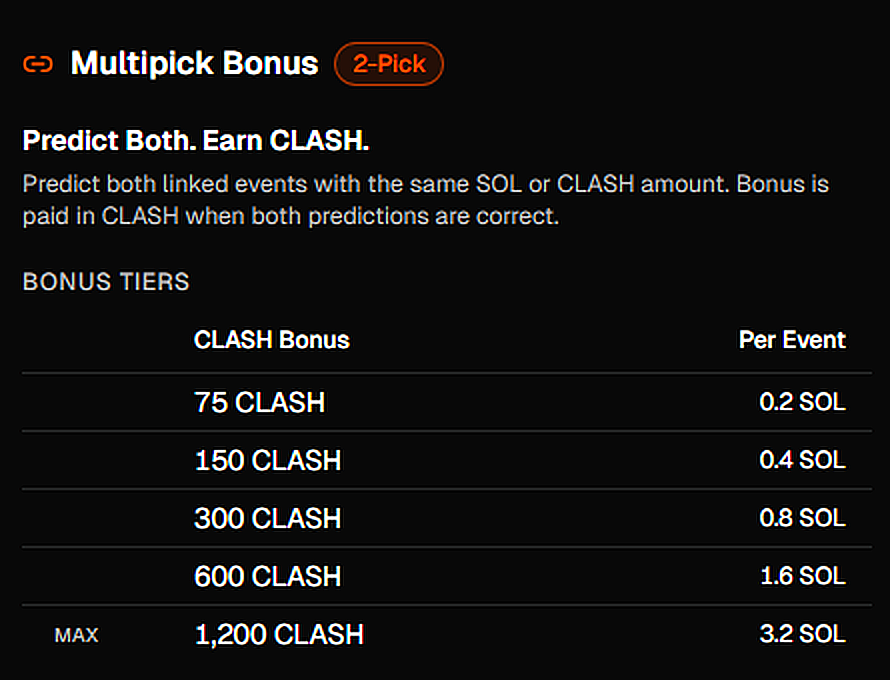890x680 pixels.
Task: Select the 600 CLASH bonus tier
Action: coord(267,576)
